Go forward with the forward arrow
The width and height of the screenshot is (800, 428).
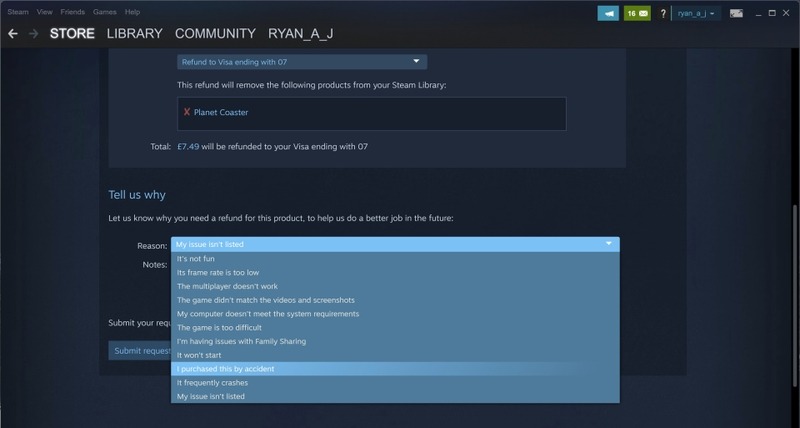click(x=34, y=34)
